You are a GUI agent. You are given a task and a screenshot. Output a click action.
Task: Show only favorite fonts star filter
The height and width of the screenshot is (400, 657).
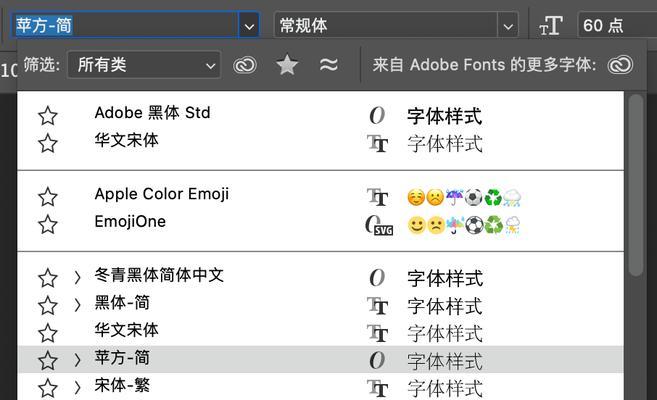[x=287, y=65]
